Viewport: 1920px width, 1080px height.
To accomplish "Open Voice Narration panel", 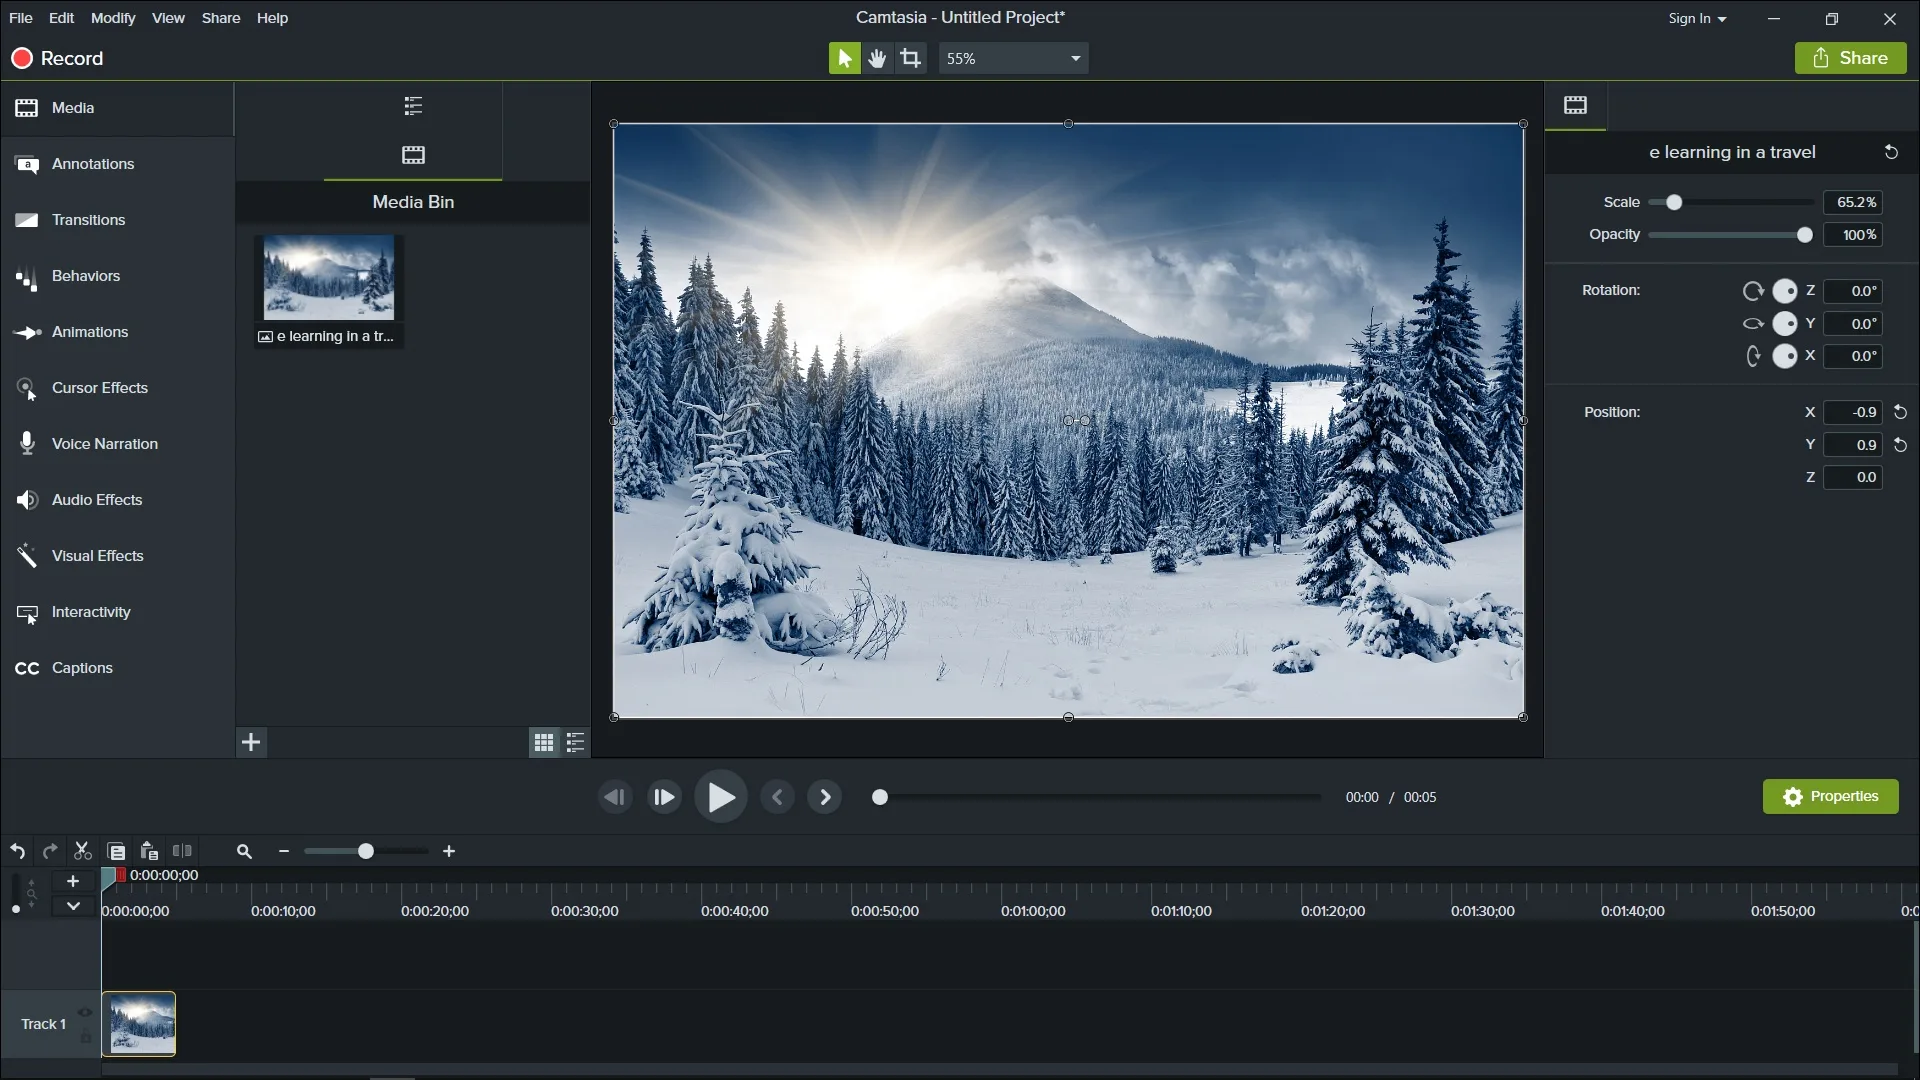I will pyautogui.click(x=117, y=444).
